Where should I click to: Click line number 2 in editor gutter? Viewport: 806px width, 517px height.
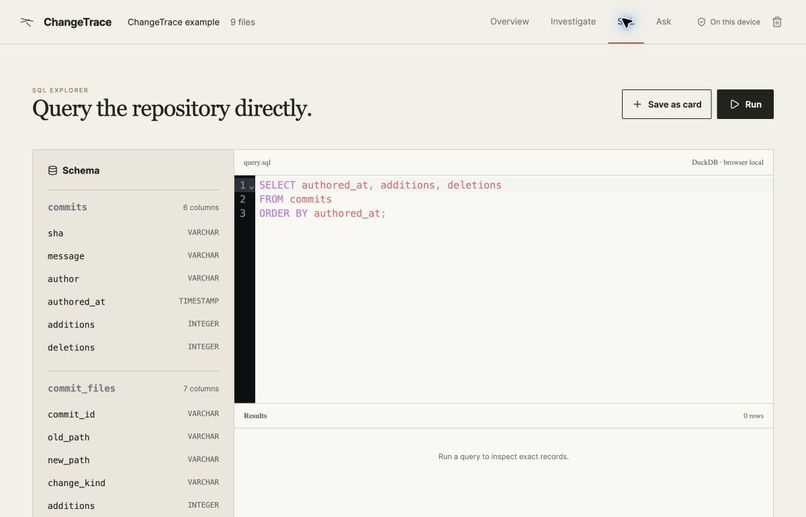coord(243,199)
